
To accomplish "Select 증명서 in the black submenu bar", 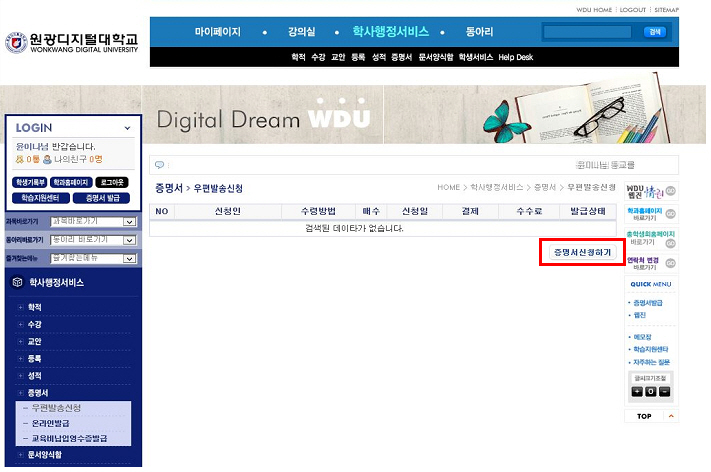I will [x=401, y=57].
